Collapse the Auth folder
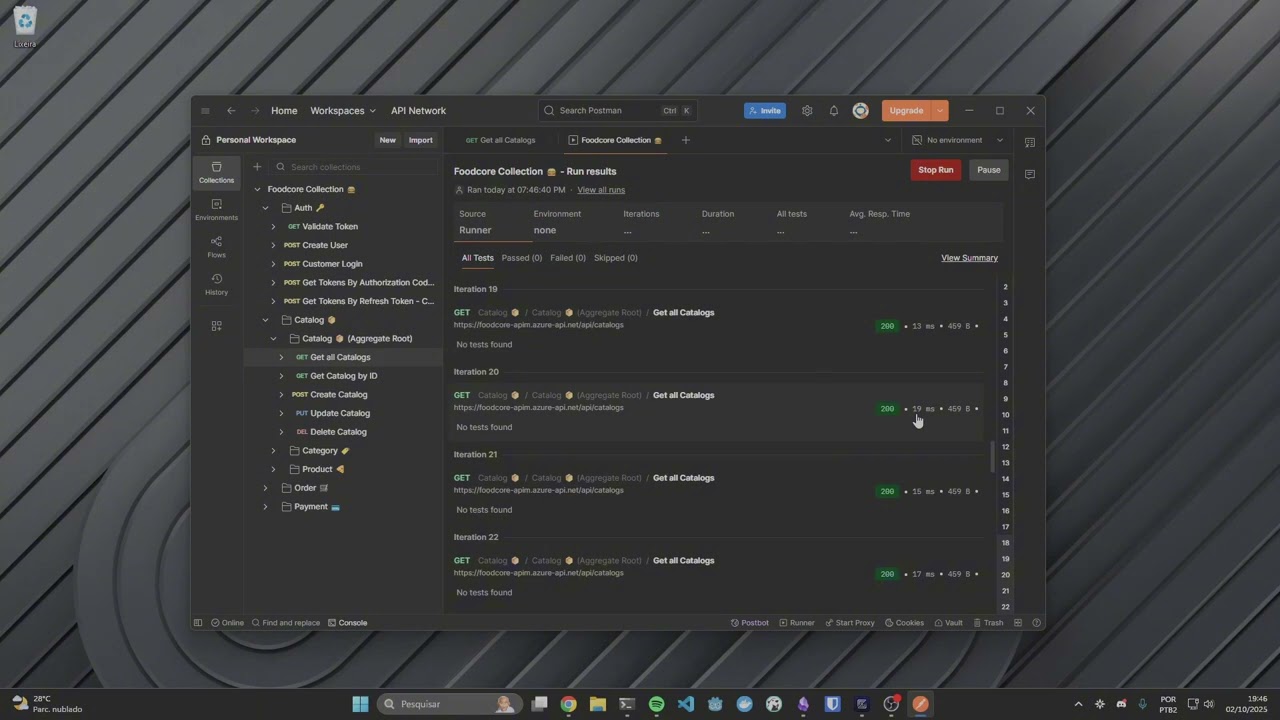1280x720 pixels. pyautogui.click(x=265, y=208)
